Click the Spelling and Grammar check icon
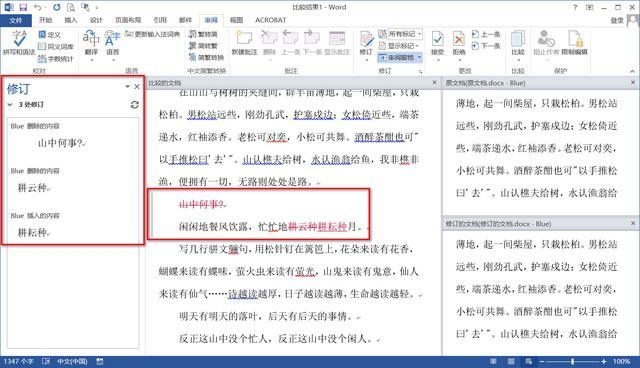This screenshot has height=368, width=640. pyautogui.click(x=19, y=42)
